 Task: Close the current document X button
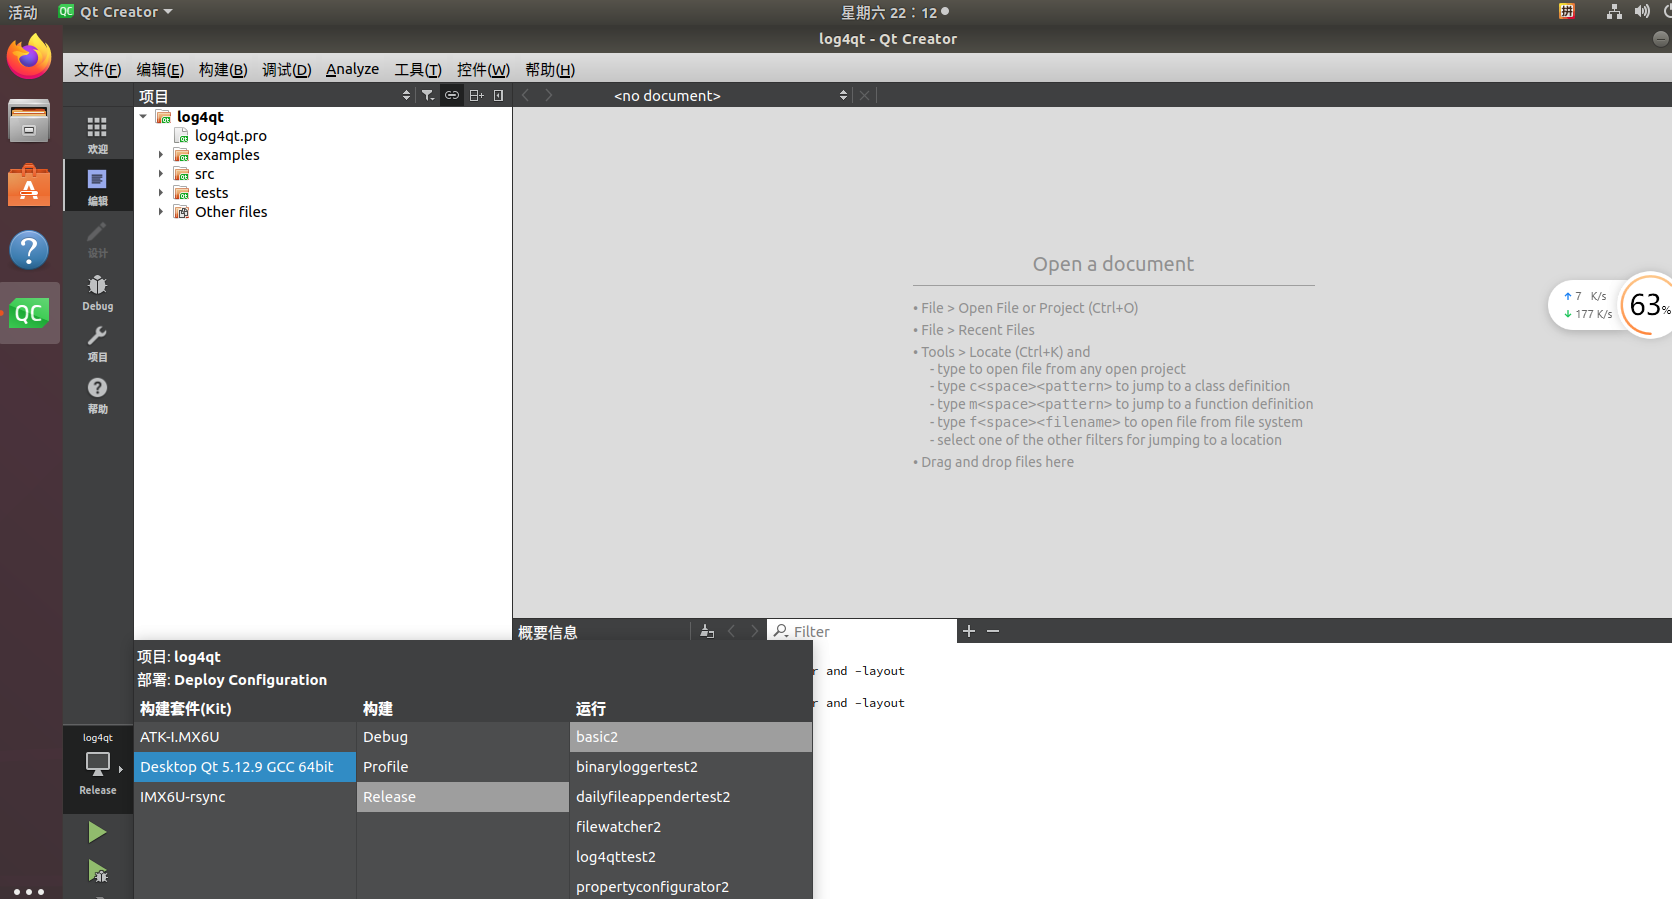pyautogui.click(x=865, y=95)
